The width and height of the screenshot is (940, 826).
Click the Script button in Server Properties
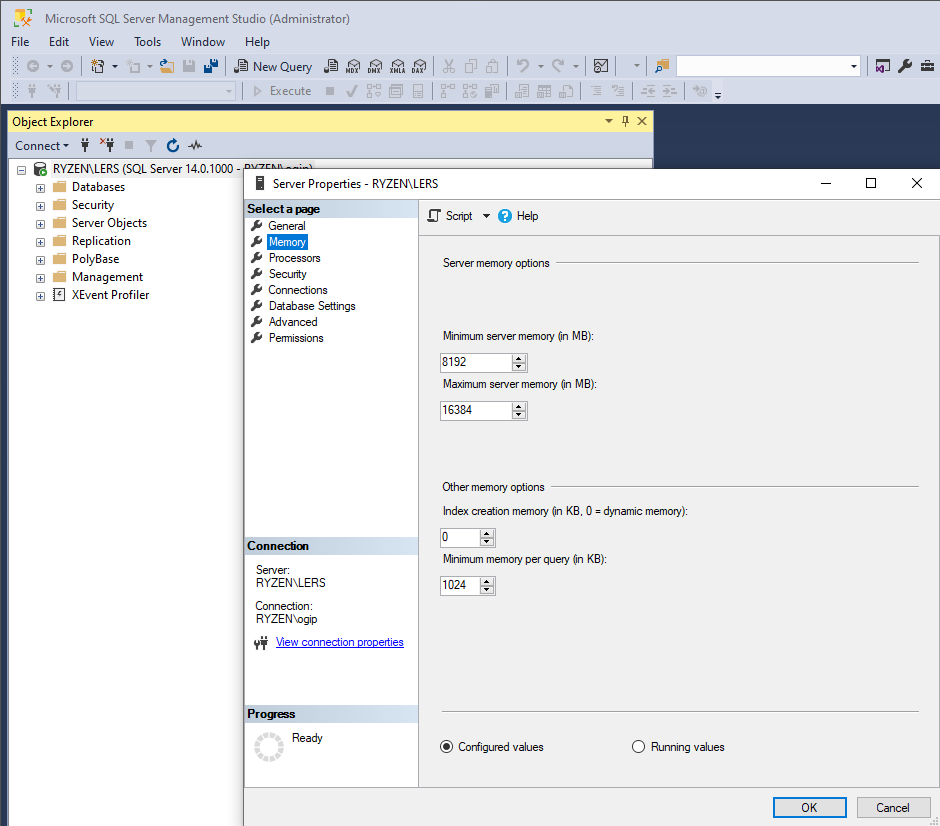pos(450,216)
